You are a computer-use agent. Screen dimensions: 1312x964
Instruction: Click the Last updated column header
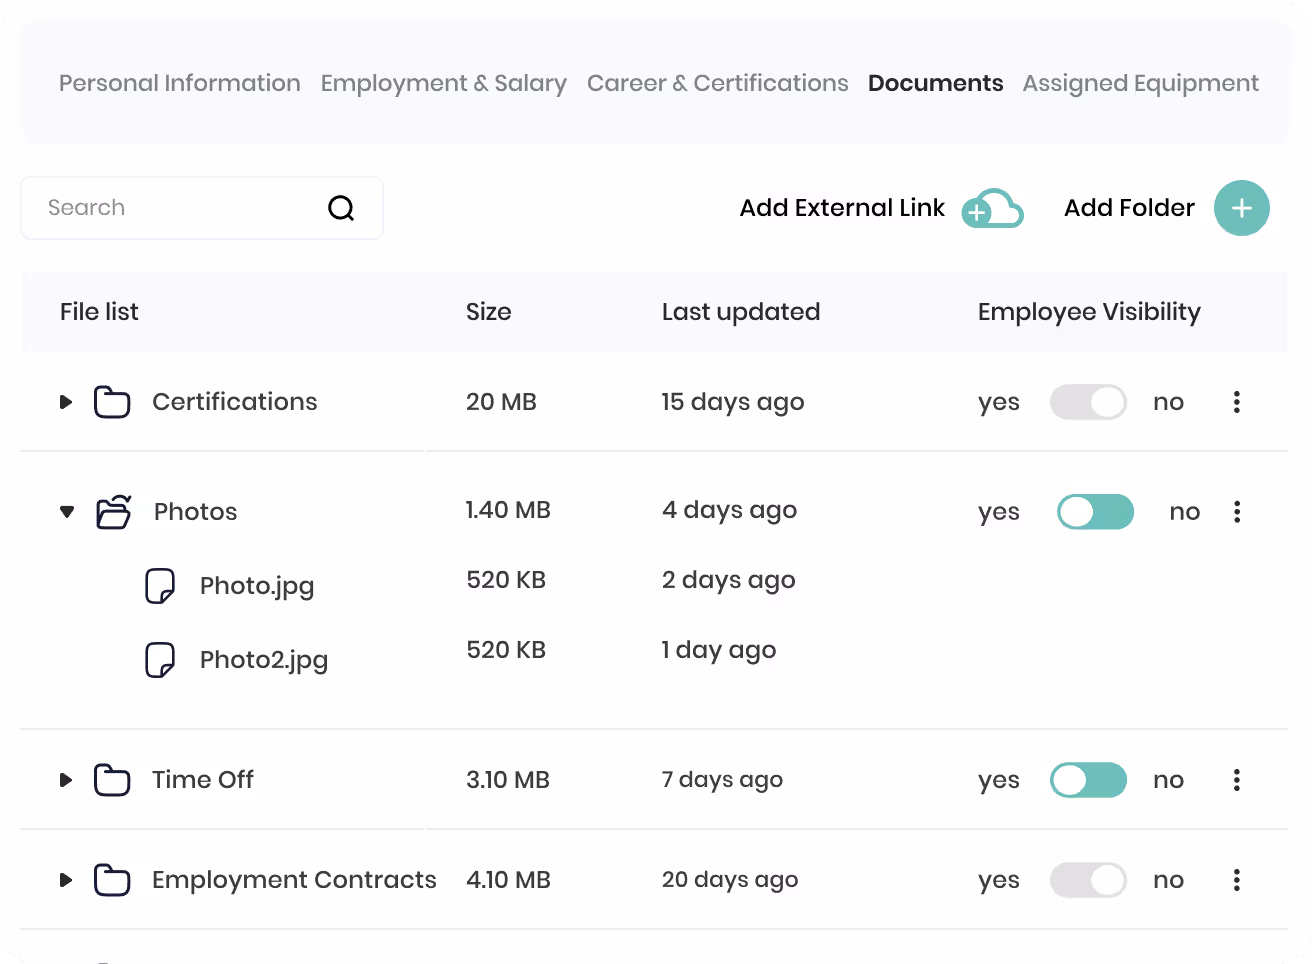(x=741, y=312)
